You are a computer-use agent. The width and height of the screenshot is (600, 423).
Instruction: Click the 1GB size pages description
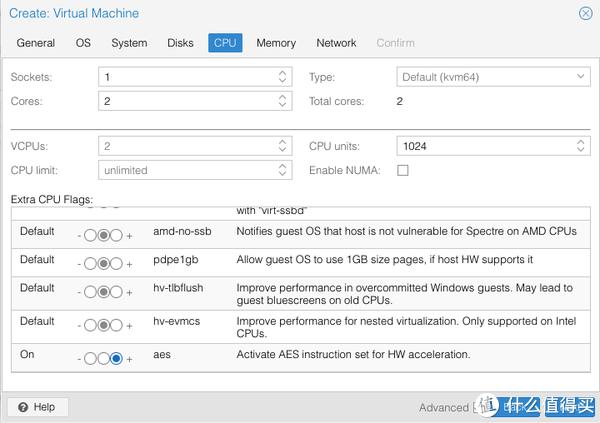tap(385, 260)
